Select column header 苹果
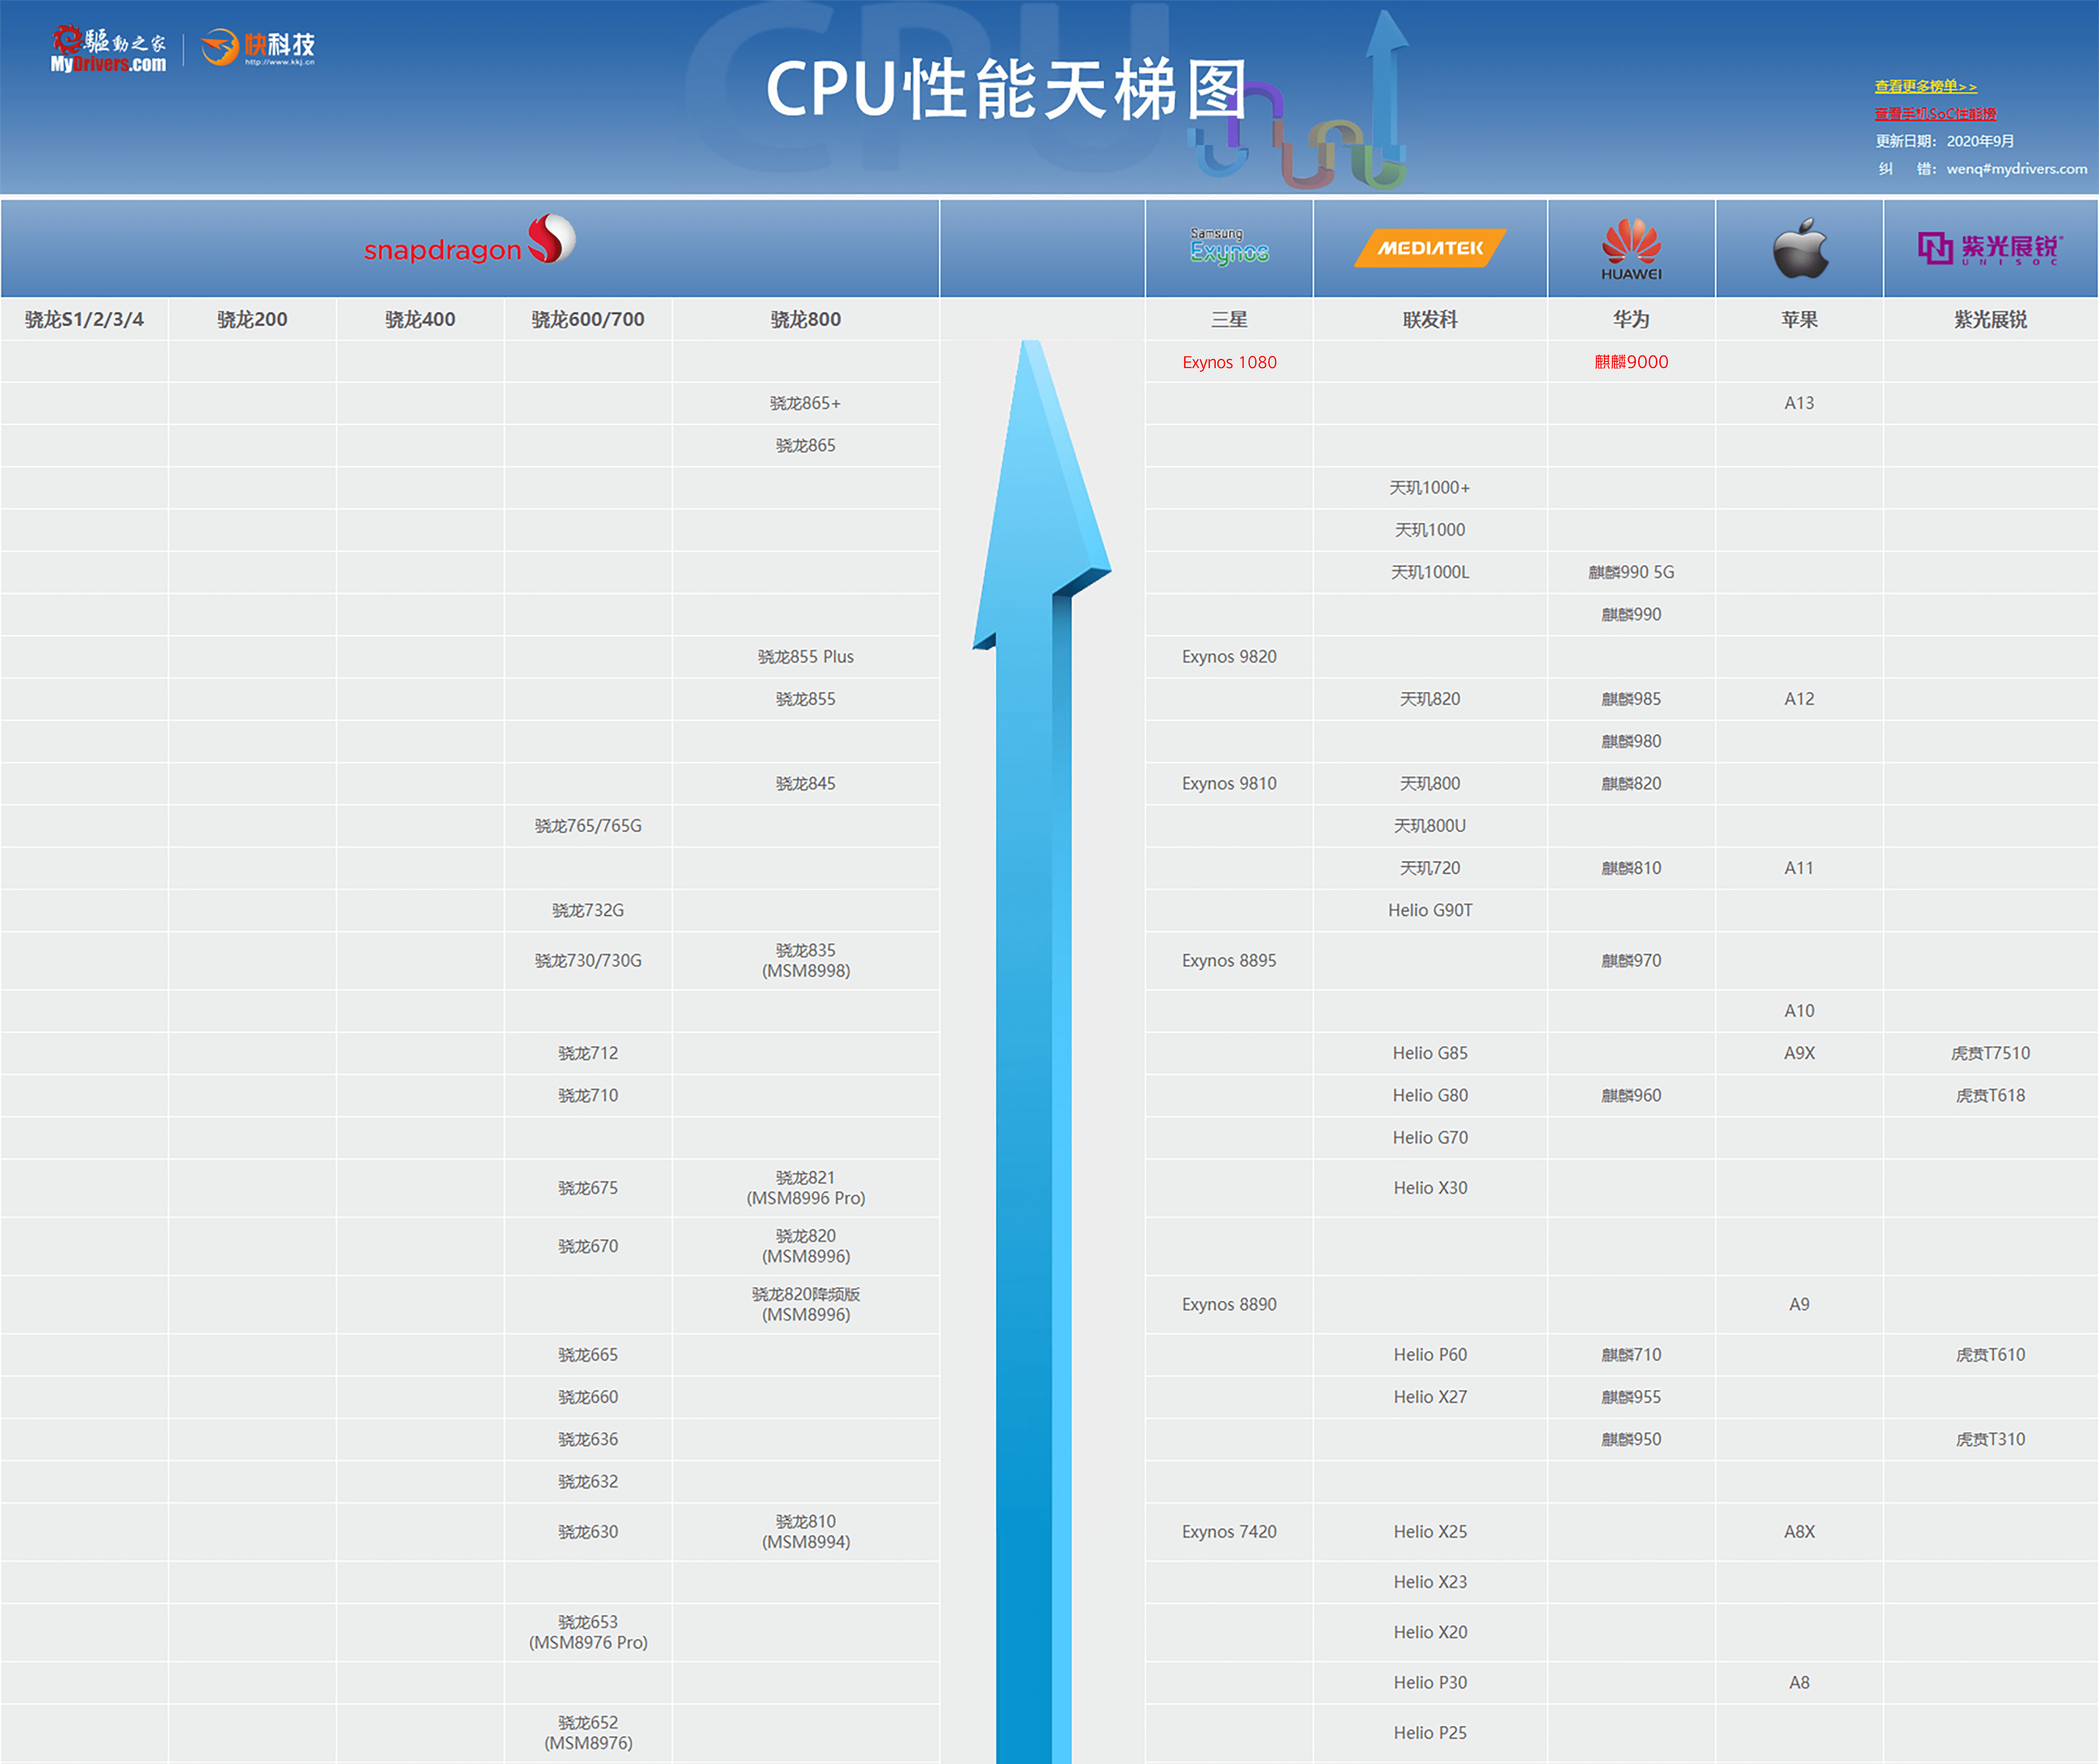The height and width of the screenshot is (1764, 2099). pos(1799,319)
